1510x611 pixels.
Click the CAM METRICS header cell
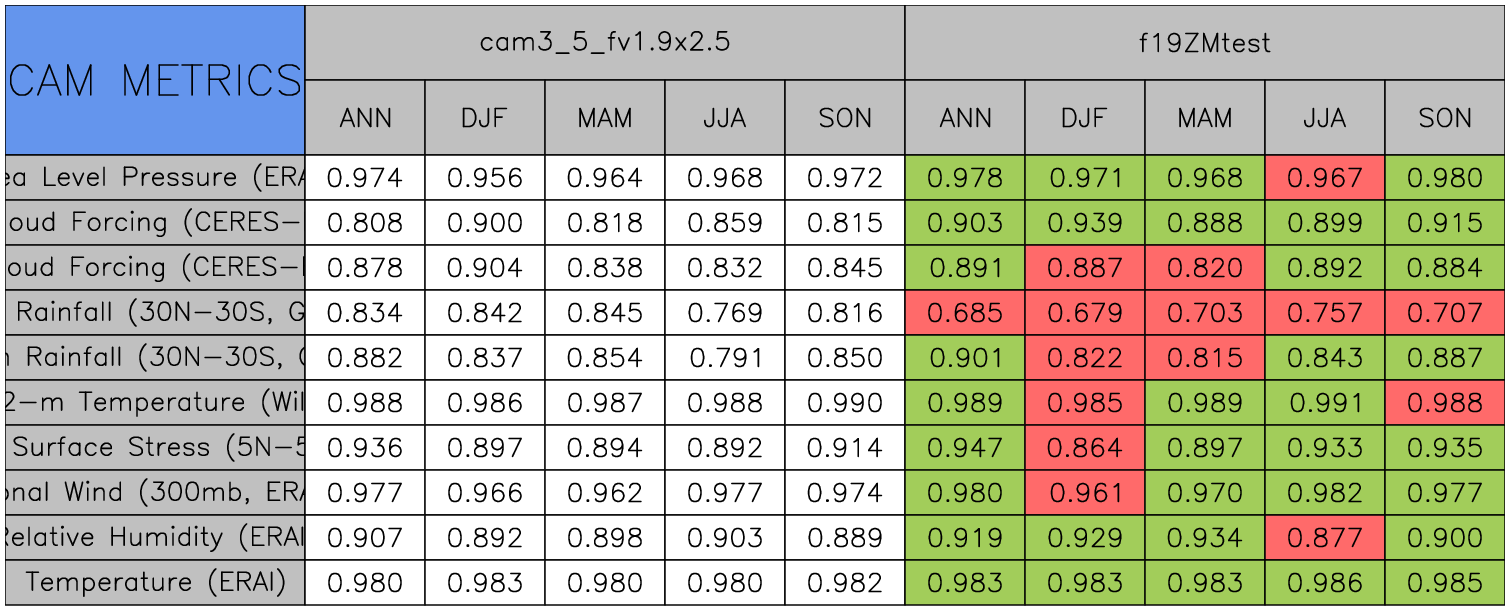point(155,80)
